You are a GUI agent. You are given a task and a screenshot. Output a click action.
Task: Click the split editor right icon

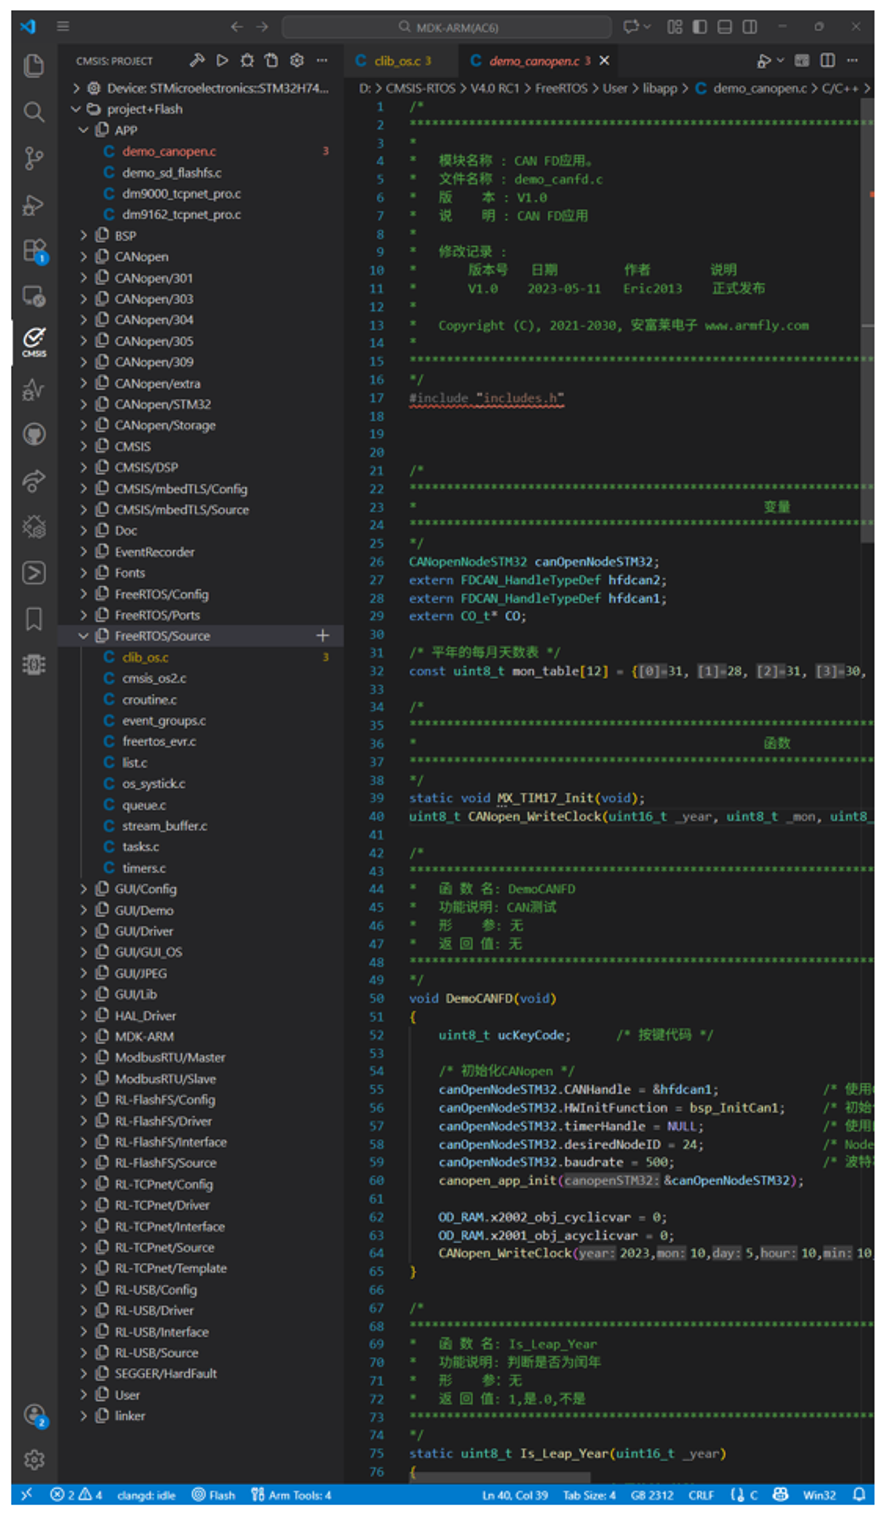point(827,61)
